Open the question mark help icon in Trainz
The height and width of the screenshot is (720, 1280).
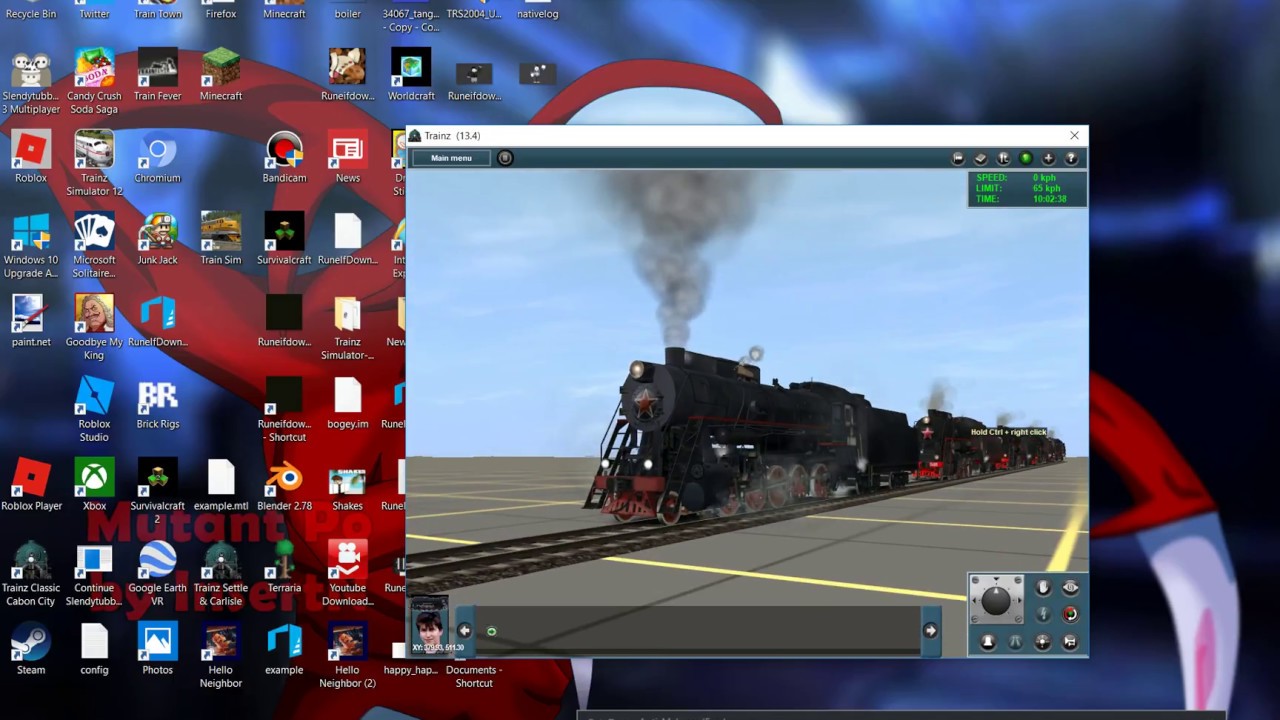tap(1071, 158)
